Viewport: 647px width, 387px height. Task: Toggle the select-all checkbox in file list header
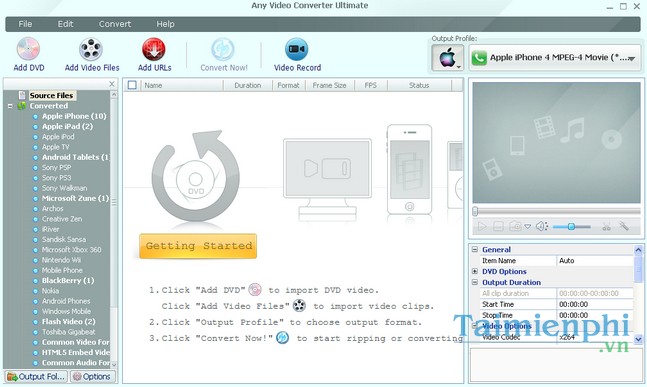[x=132, y=85]
